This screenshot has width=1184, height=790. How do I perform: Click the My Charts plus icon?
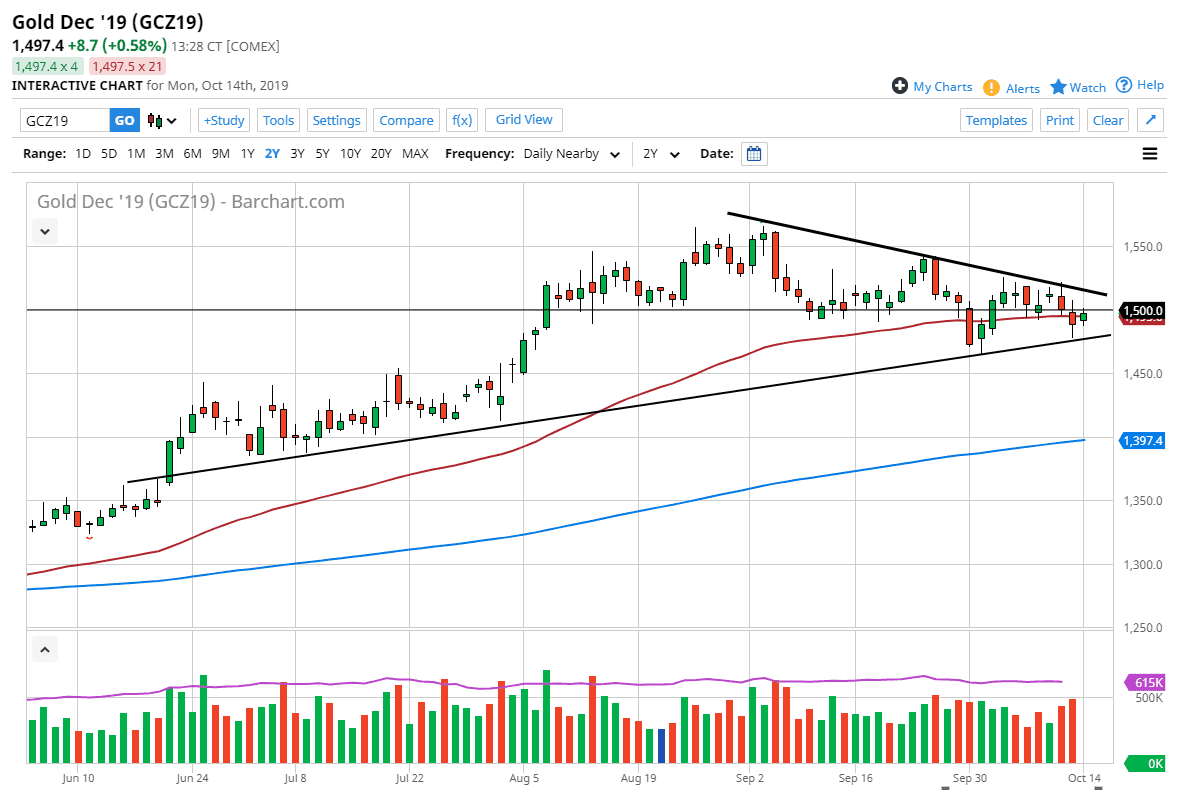(900, 86)
